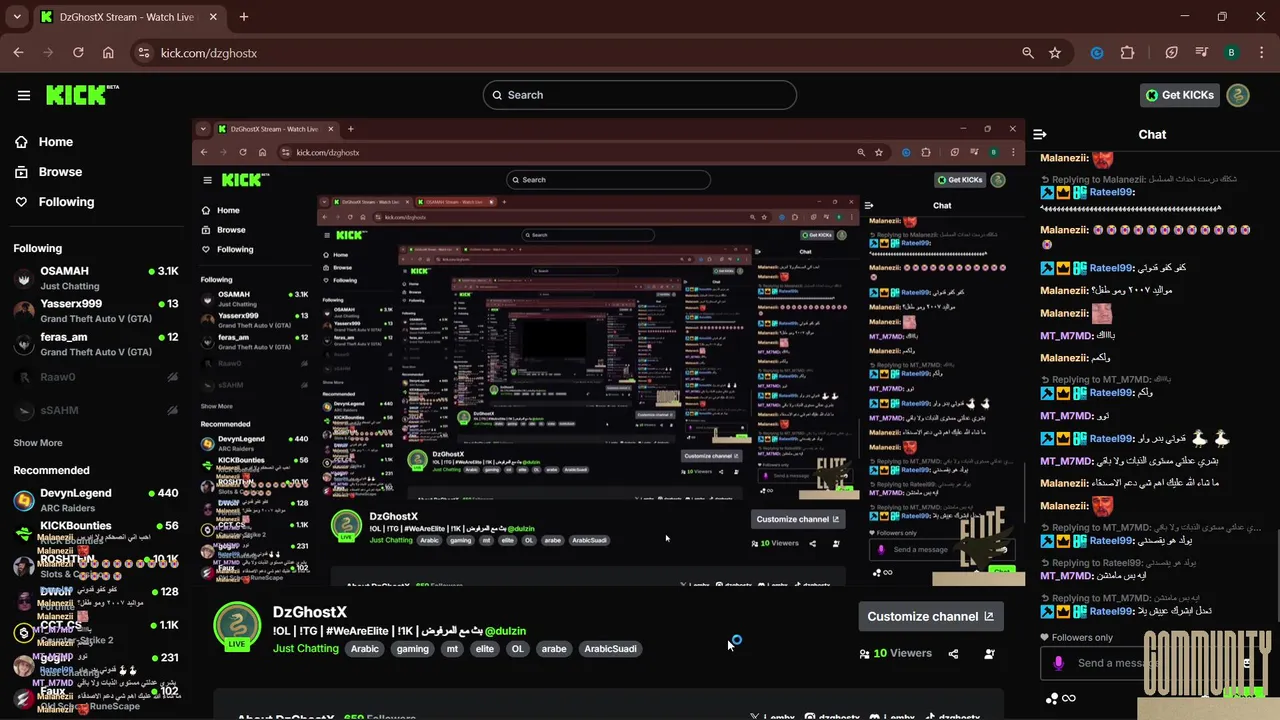Open site information icon beside the URL
Screen dimensions: 1280x720
[x=143, y=53]
